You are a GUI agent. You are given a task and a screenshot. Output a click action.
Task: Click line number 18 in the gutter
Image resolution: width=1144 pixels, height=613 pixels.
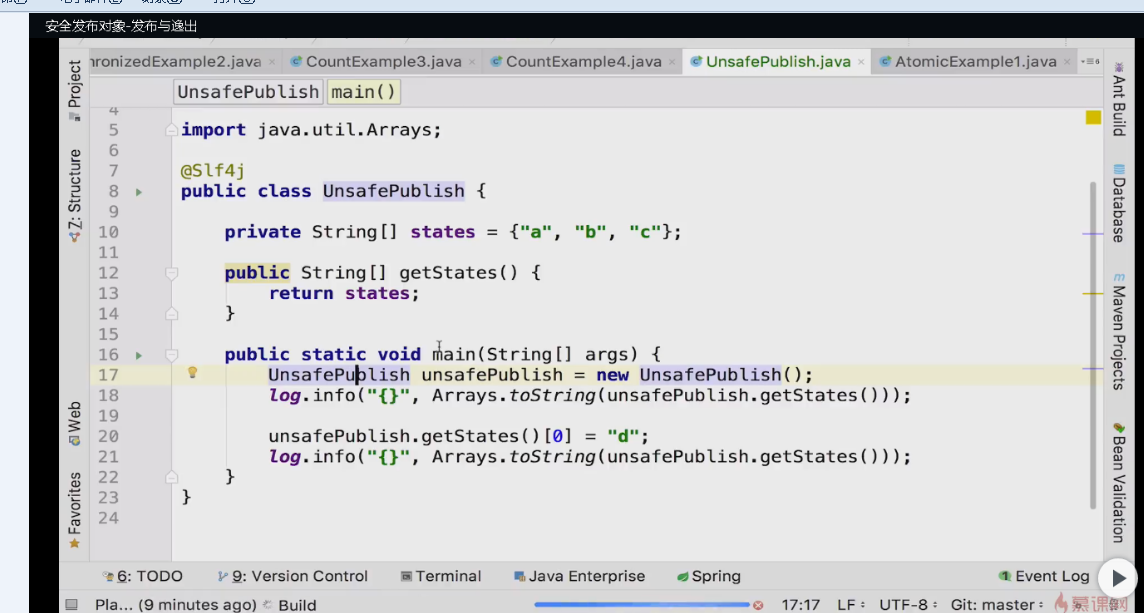pyautogui.click(x=107, y=396)
